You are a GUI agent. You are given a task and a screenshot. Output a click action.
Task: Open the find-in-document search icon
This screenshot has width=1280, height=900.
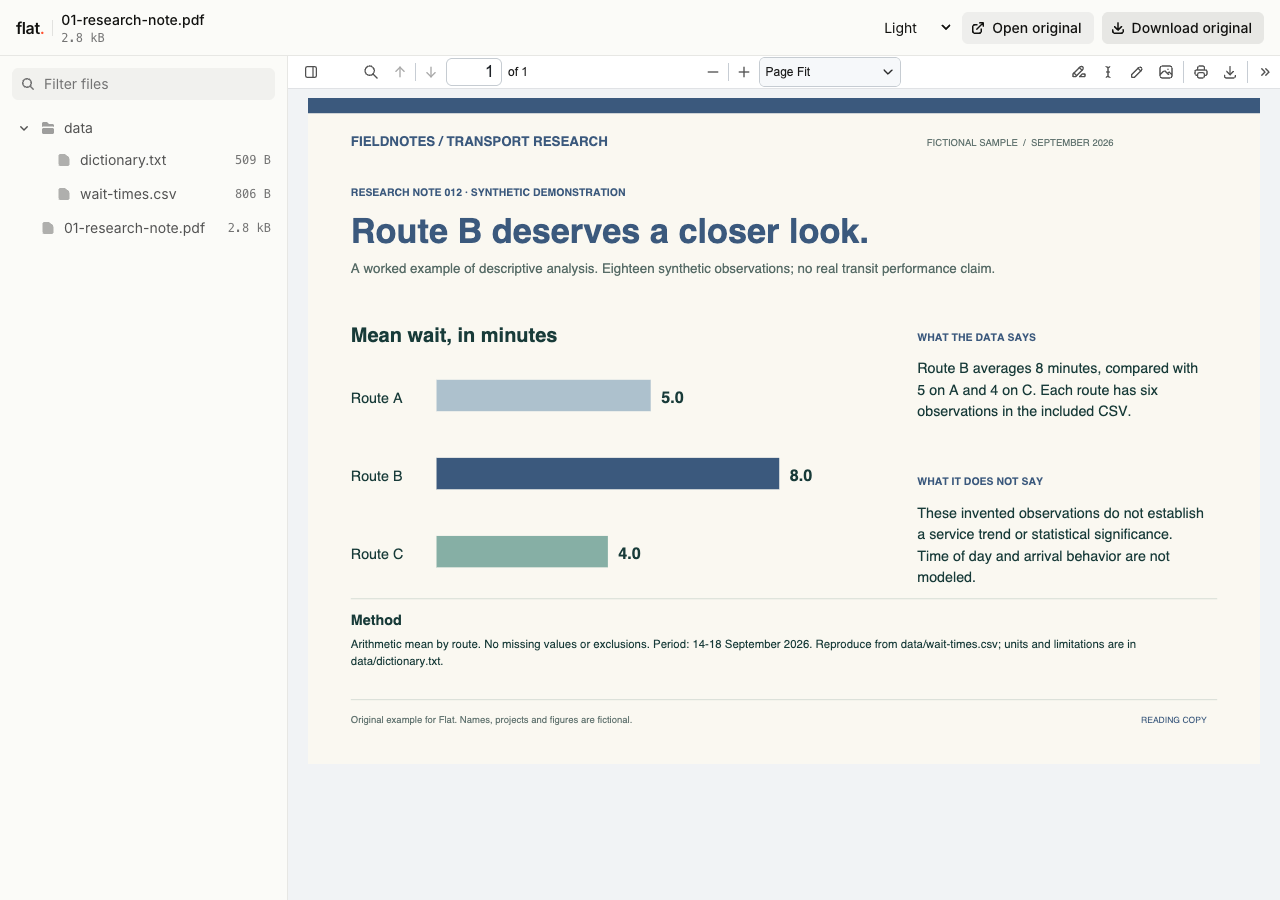(x=371, y=72)
